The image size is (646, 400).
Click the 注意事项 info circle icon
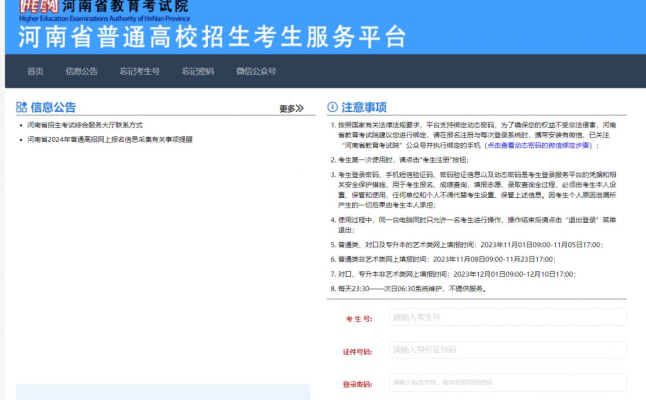click(332, 107)
